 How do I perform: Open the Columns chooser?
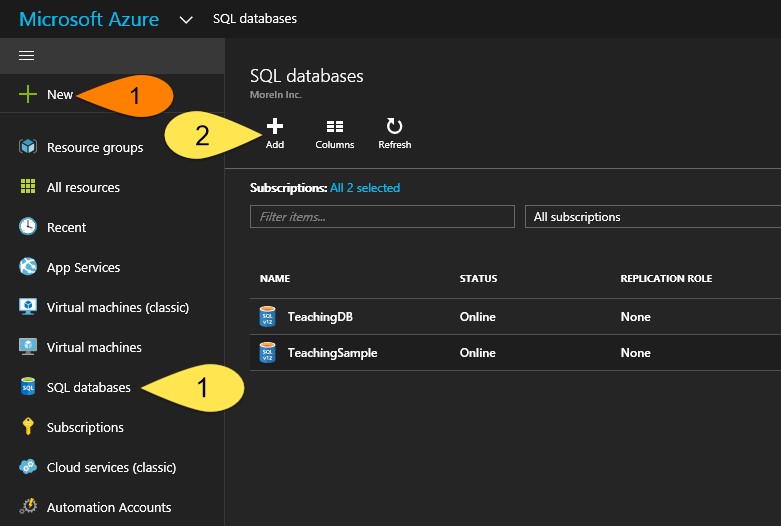(x=335, y=133)
